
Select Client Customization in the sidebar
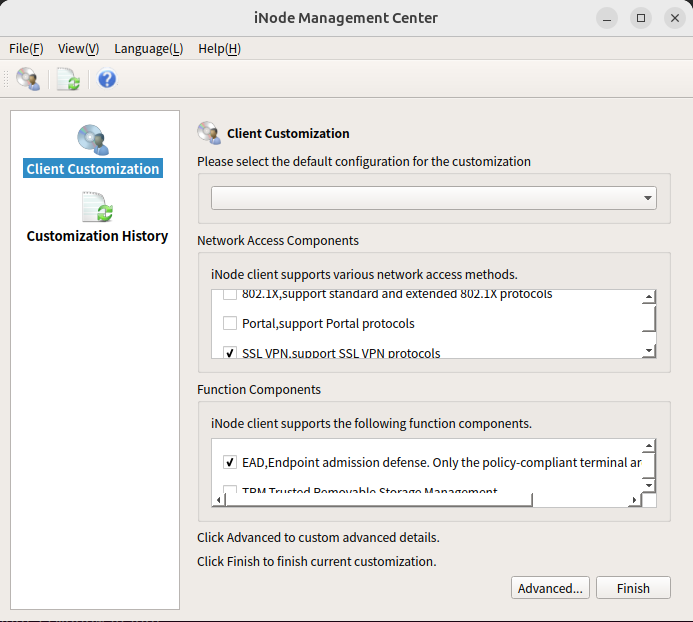[93, 169]
